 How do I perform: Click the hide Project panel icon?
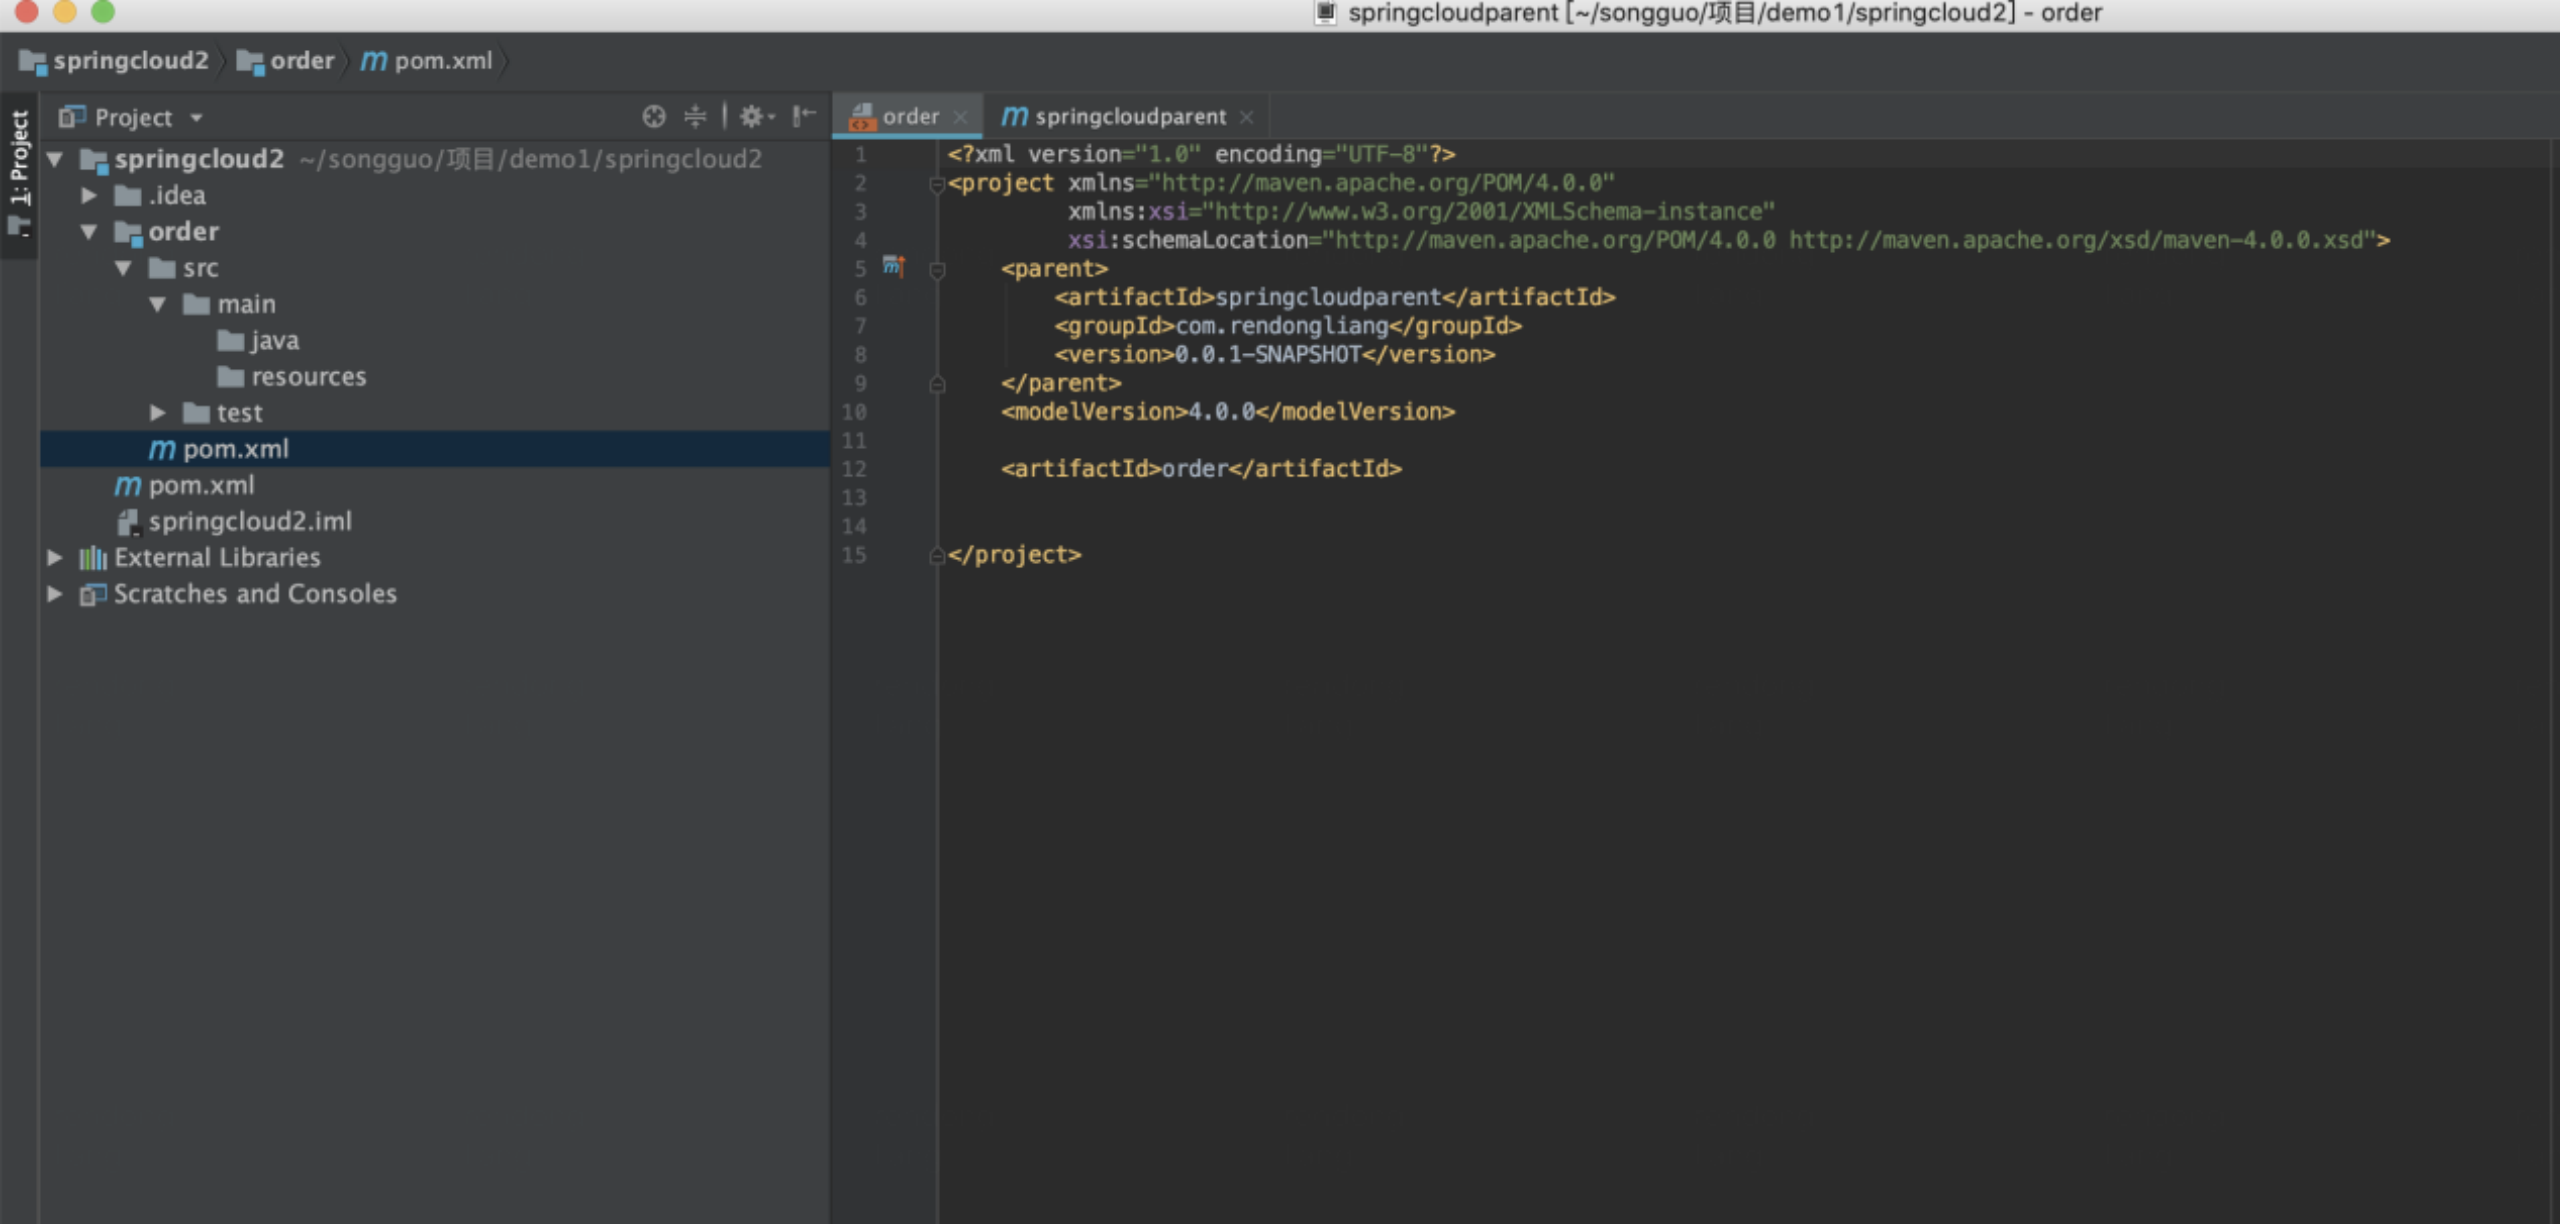pos(804,117)
